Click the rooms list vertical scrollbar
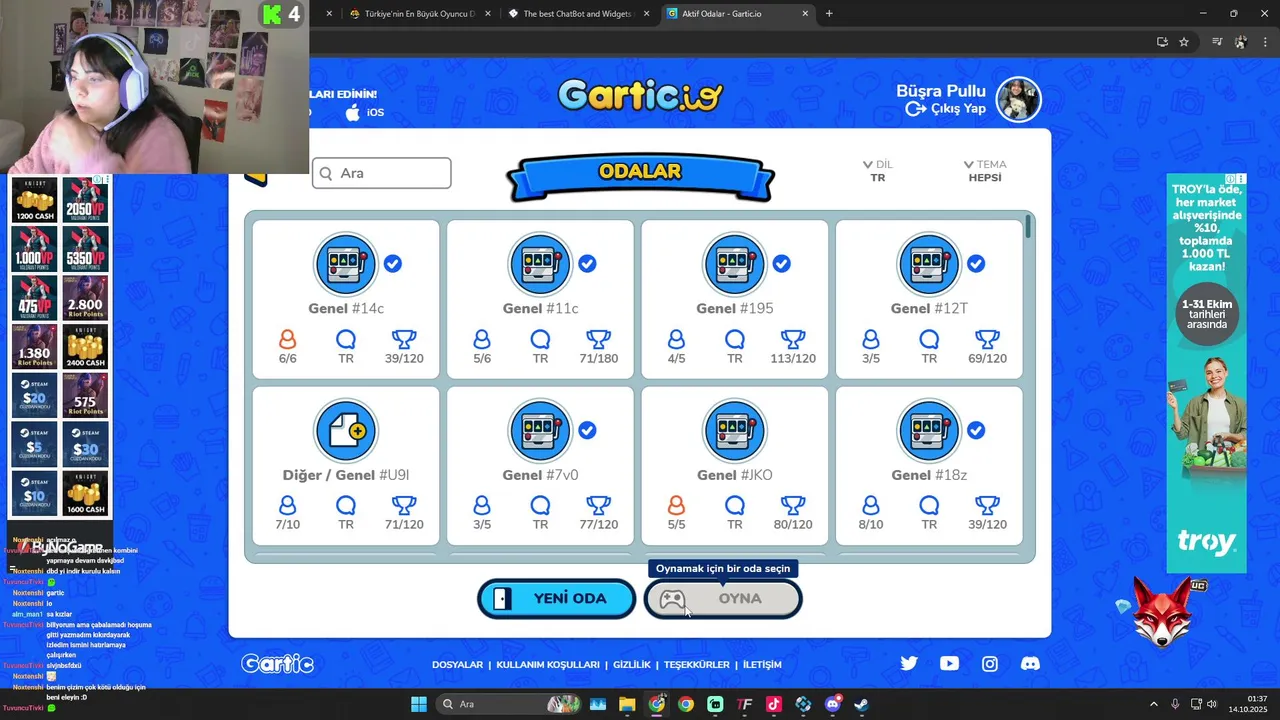 coord(1027,227)
